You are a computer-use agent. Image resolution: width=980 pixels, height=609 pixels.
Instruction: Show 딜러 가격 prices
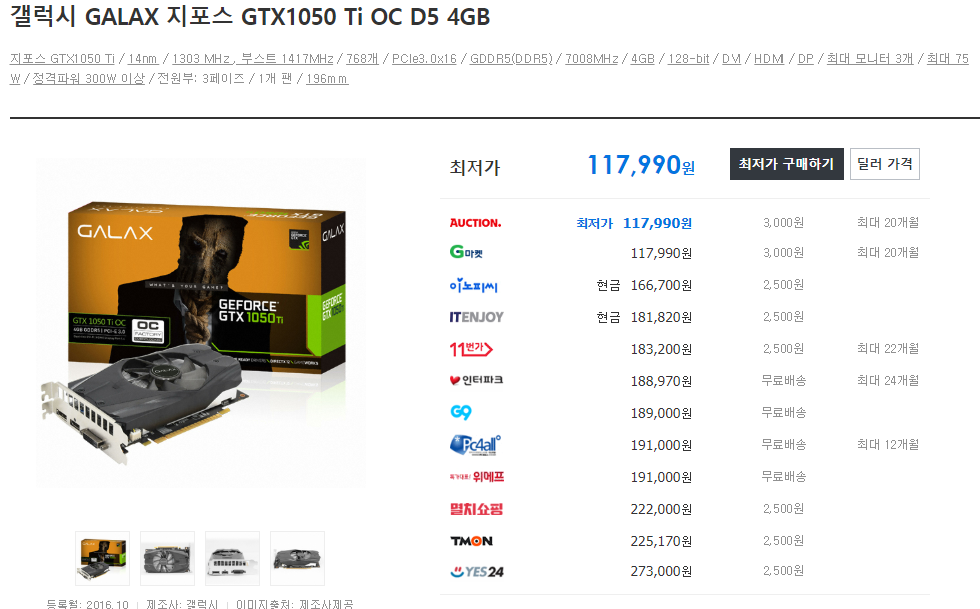884,164
